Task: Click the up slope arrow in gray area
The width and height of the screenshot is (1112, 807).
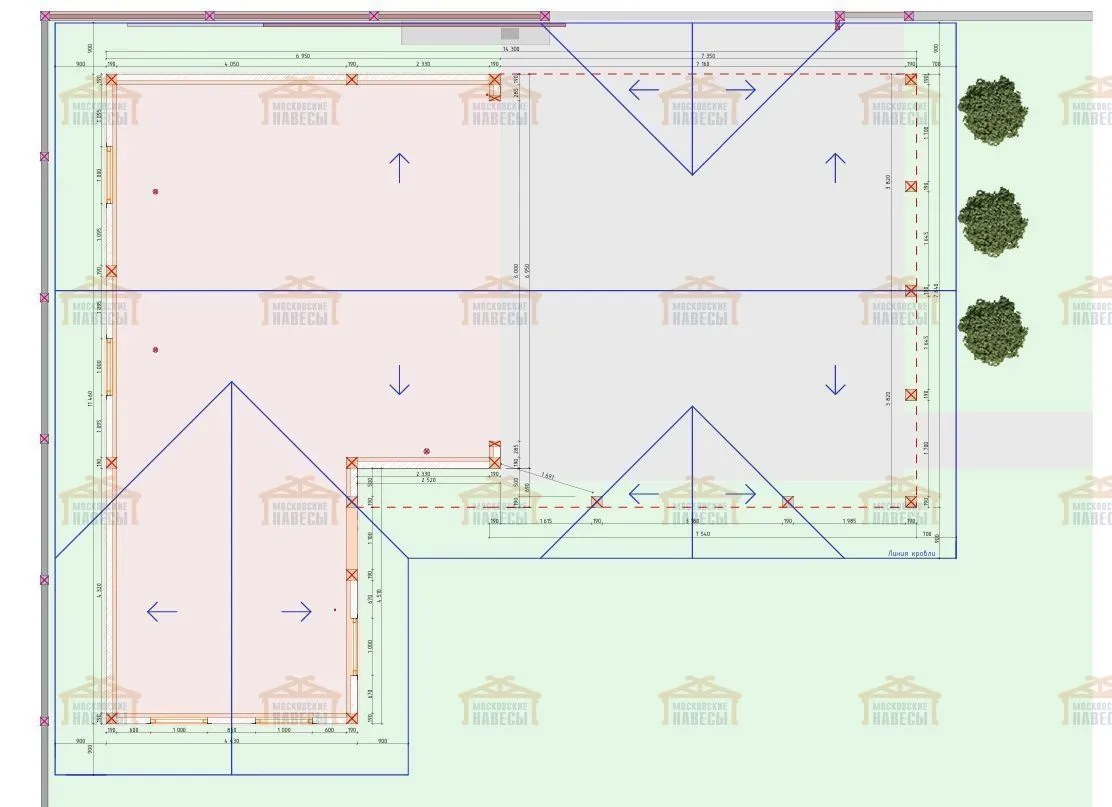Action: [x=834, y=167]
